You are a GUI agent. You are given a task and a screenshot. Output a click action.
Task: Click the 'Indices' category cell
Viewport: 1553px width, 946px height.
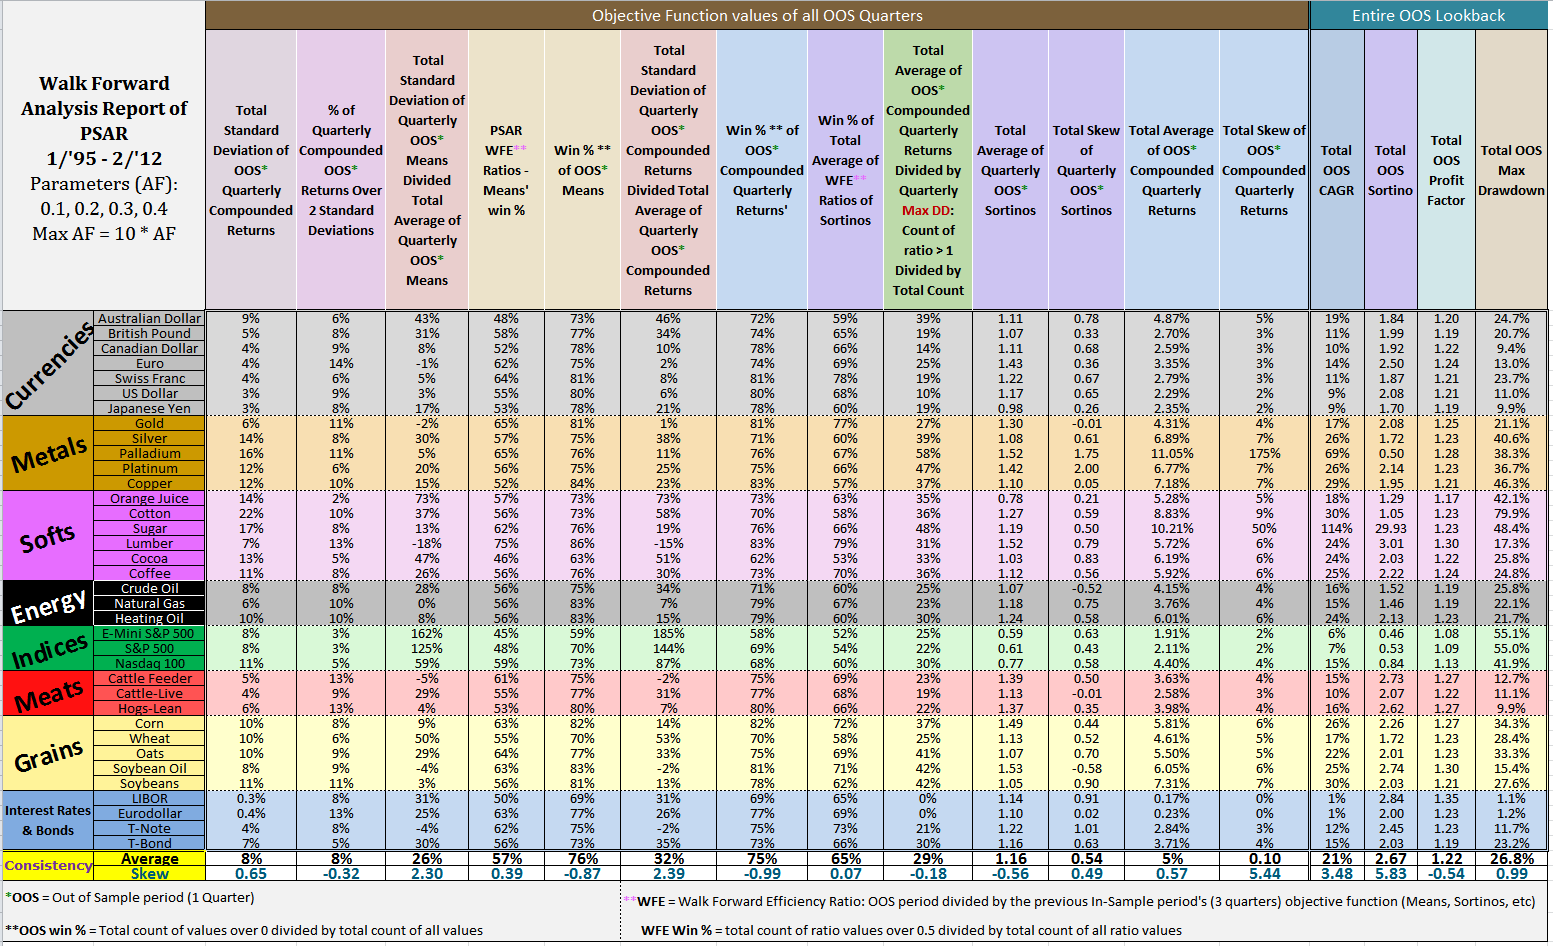pyautogui.click(x=48, y=648)
